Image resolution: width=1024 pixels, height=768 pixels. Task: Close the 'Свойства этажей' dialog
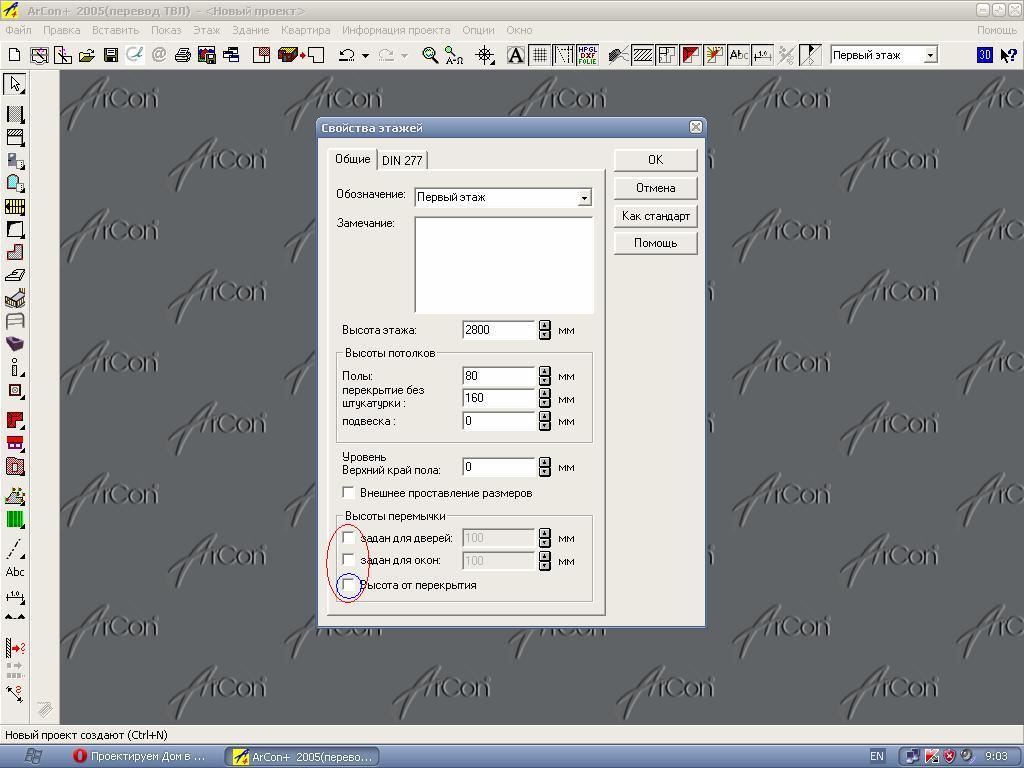click(x=696, y=127)
